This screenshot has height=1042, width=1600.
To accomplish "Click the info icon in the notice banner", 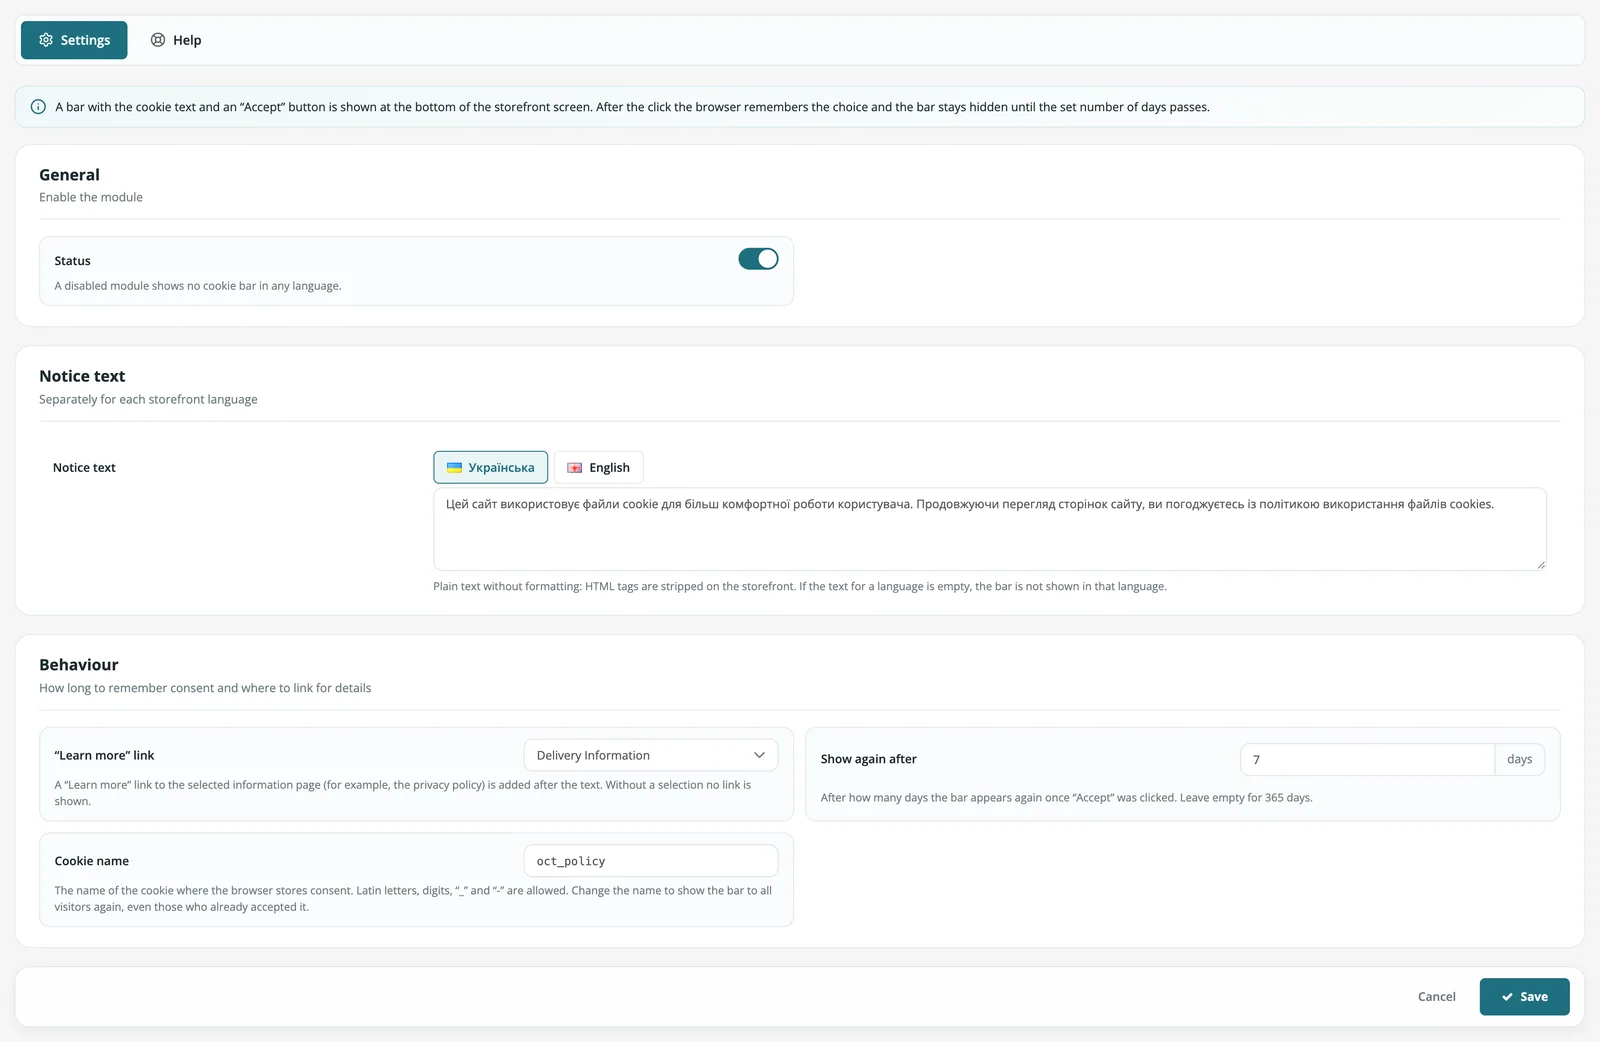I will (38, 107).
